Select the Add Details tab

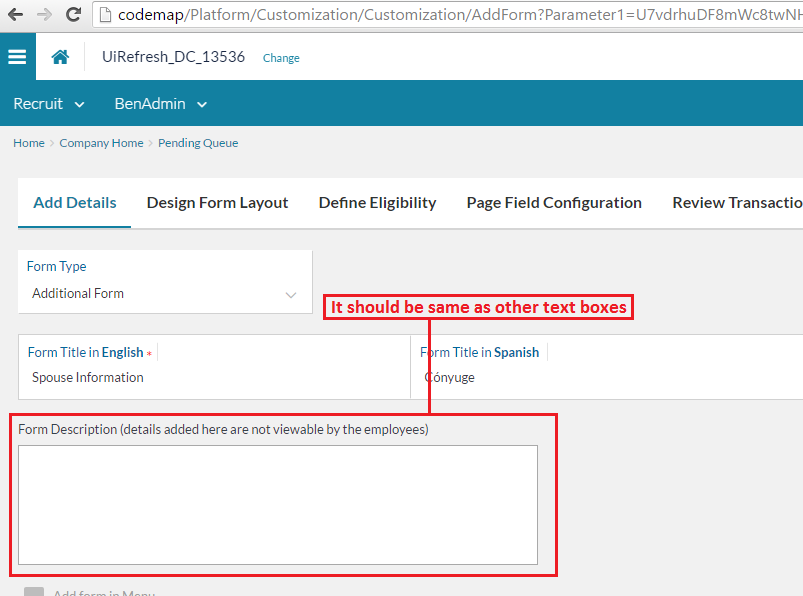(75, 203)
